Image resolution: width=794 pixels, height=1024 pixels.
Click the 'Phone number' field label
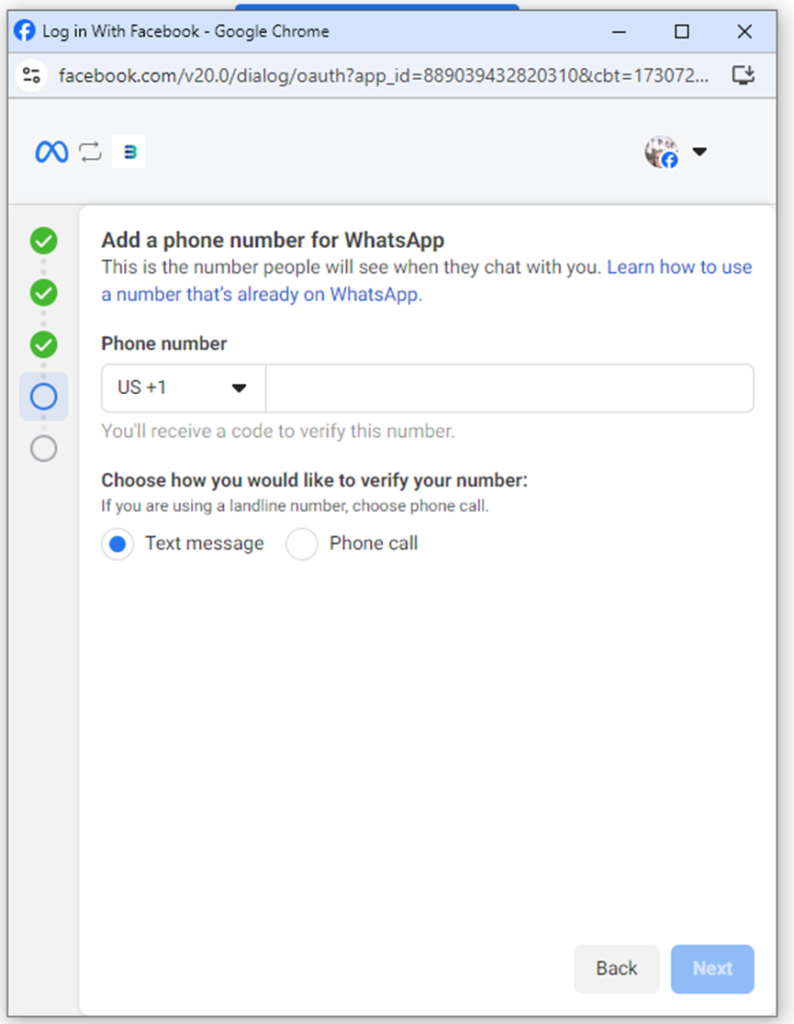[x=164, y=344]
